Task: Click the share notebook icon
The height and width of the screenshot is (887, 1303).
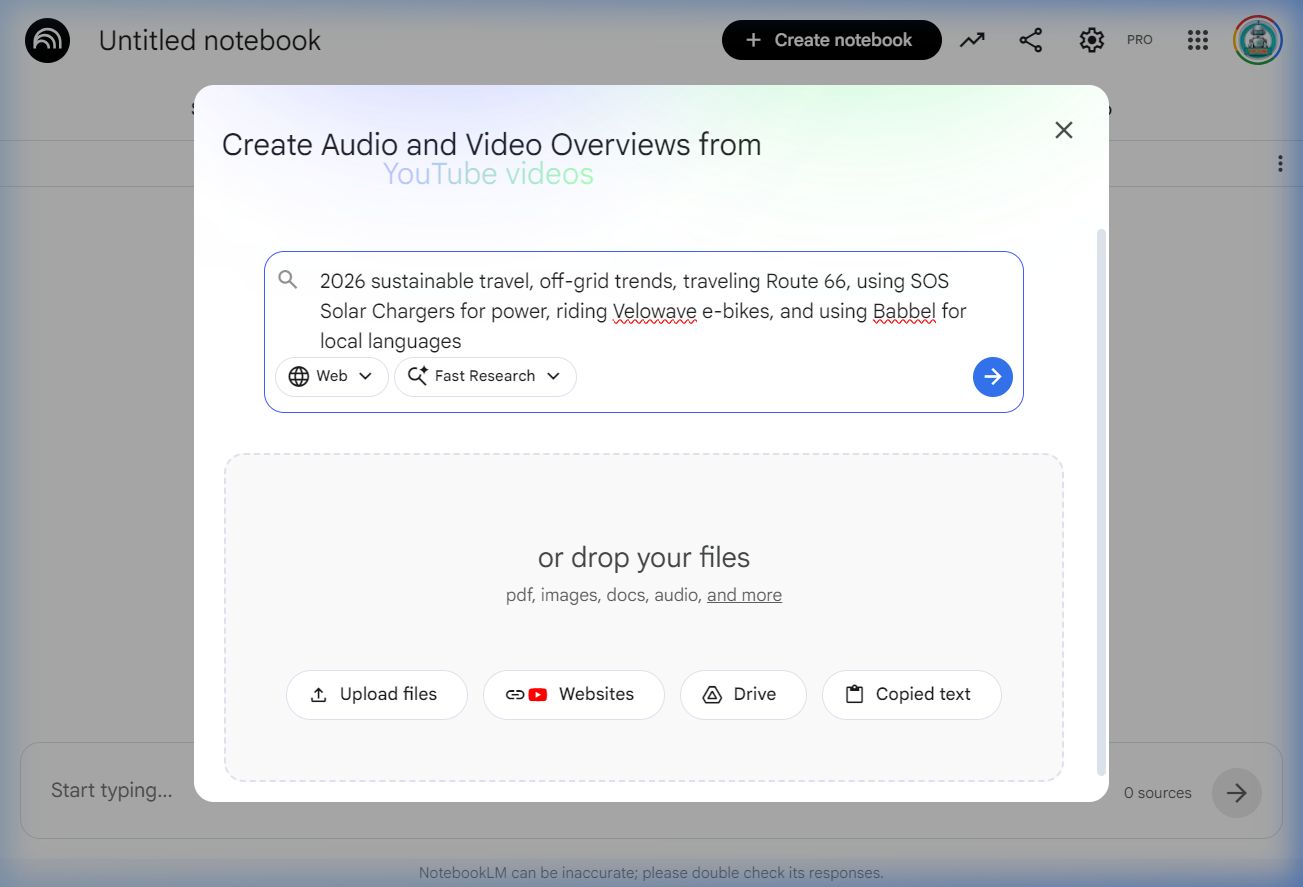Action: click(1030, 40)
